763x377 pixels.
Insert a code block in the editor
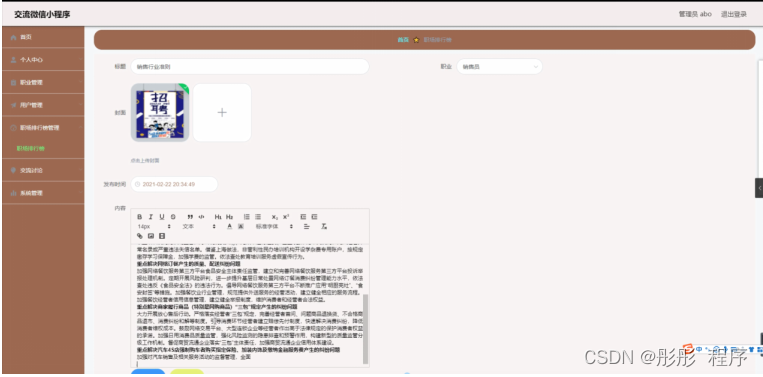point(201,217)
